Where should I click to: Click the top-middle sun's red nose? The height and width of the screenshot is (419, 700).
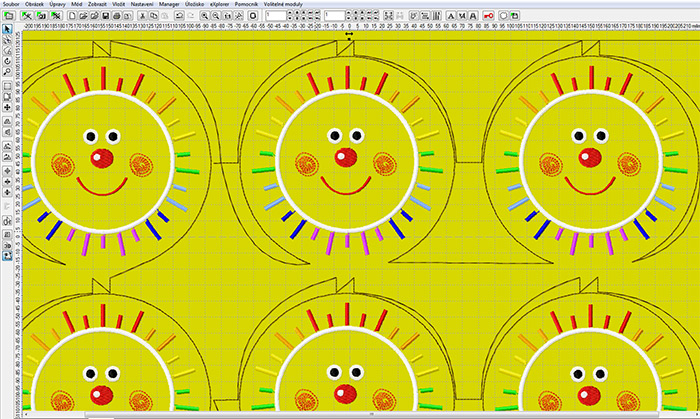click(346, 158)
